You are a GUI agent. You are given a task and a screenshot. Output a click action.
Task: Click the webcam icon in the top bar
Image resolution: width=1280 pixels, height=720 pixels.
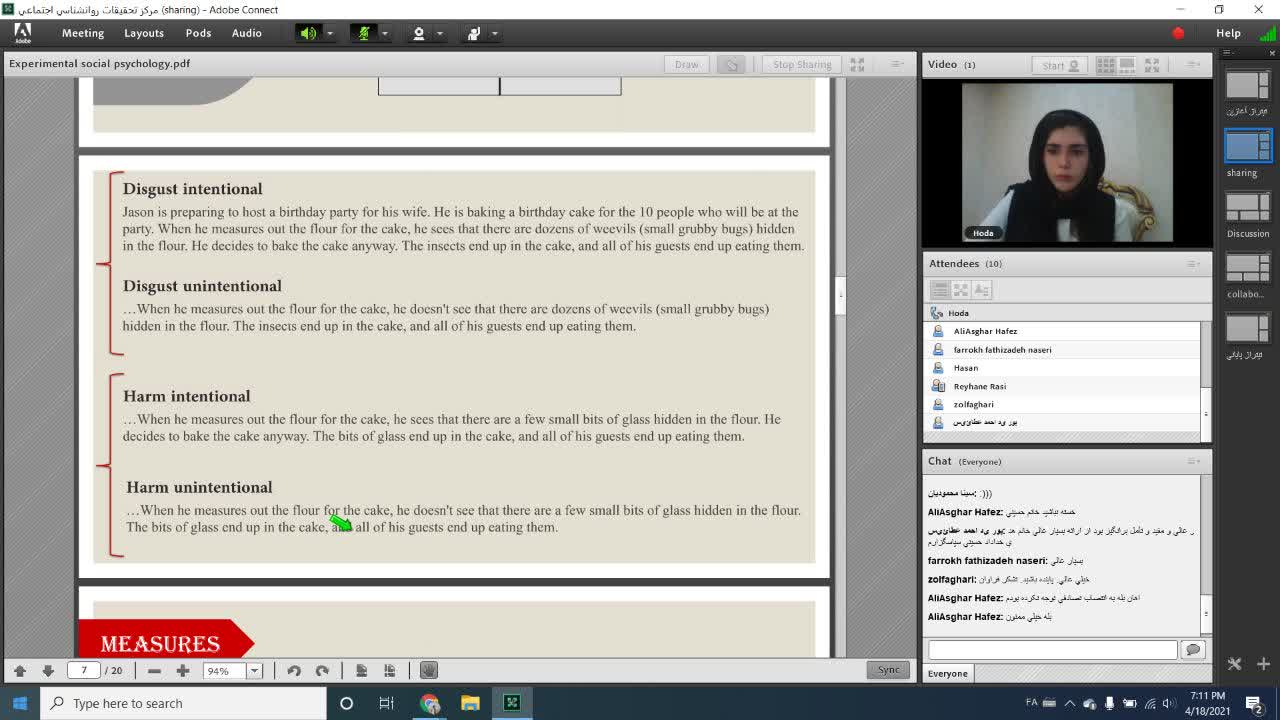pyautogui.click(x=419, y=33)
